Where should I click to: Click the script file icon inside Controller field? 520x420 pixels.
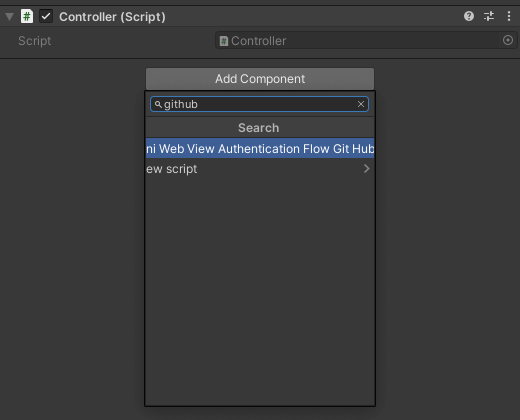[224, 41]
